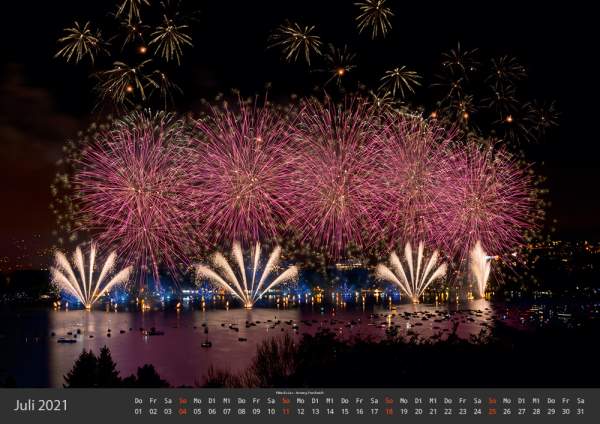Select date 20 in the calendar strip
The height and width of the screenshot is (424, 600).
(419, 412)
